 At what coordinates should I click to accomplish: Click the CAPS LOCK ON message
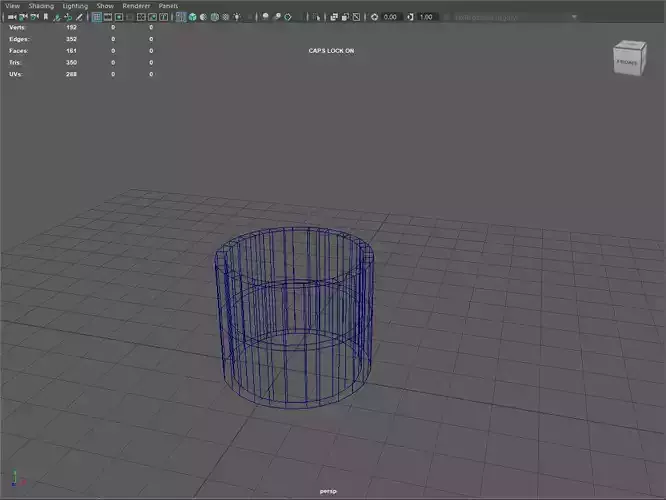[331, 51]
